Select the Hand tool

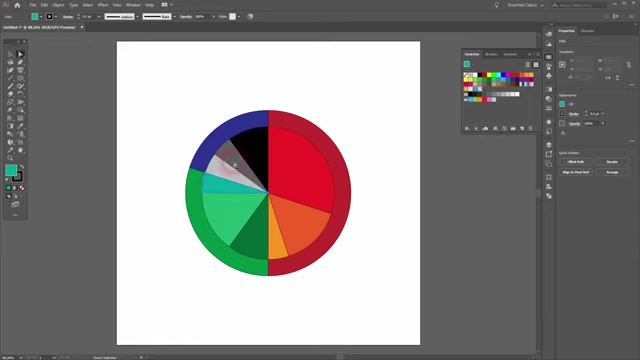20,150
